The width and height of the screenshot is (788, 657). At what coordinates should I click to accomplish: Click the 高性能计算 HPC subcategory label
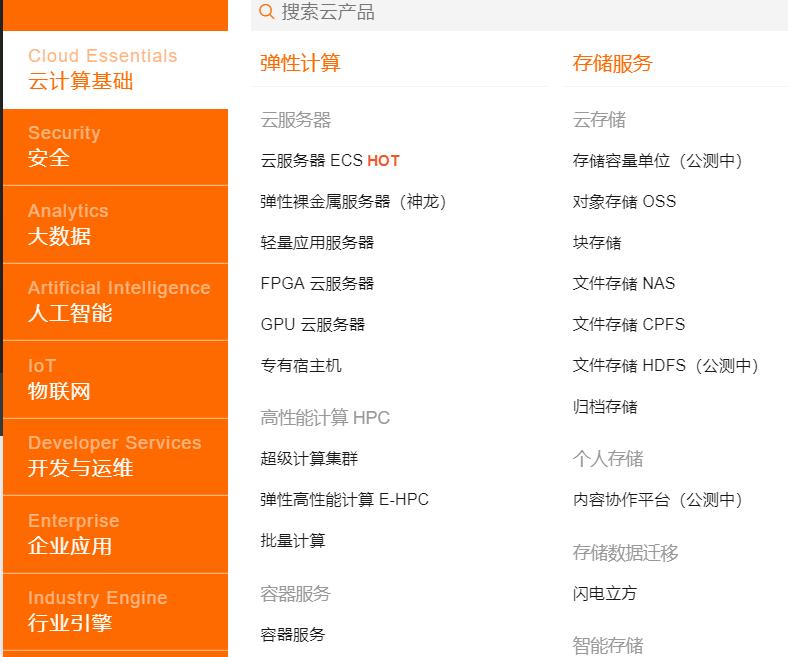click(325, 418)
